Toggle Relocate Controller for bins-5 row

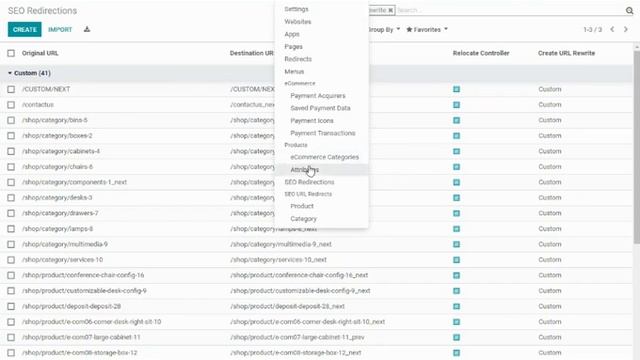(456, 120)
